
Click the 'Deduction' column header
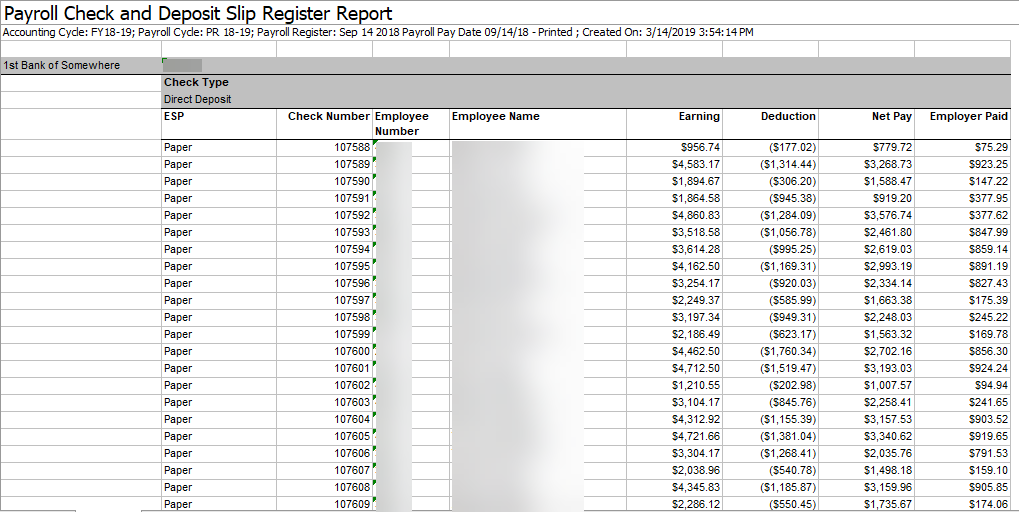(788, 117)
